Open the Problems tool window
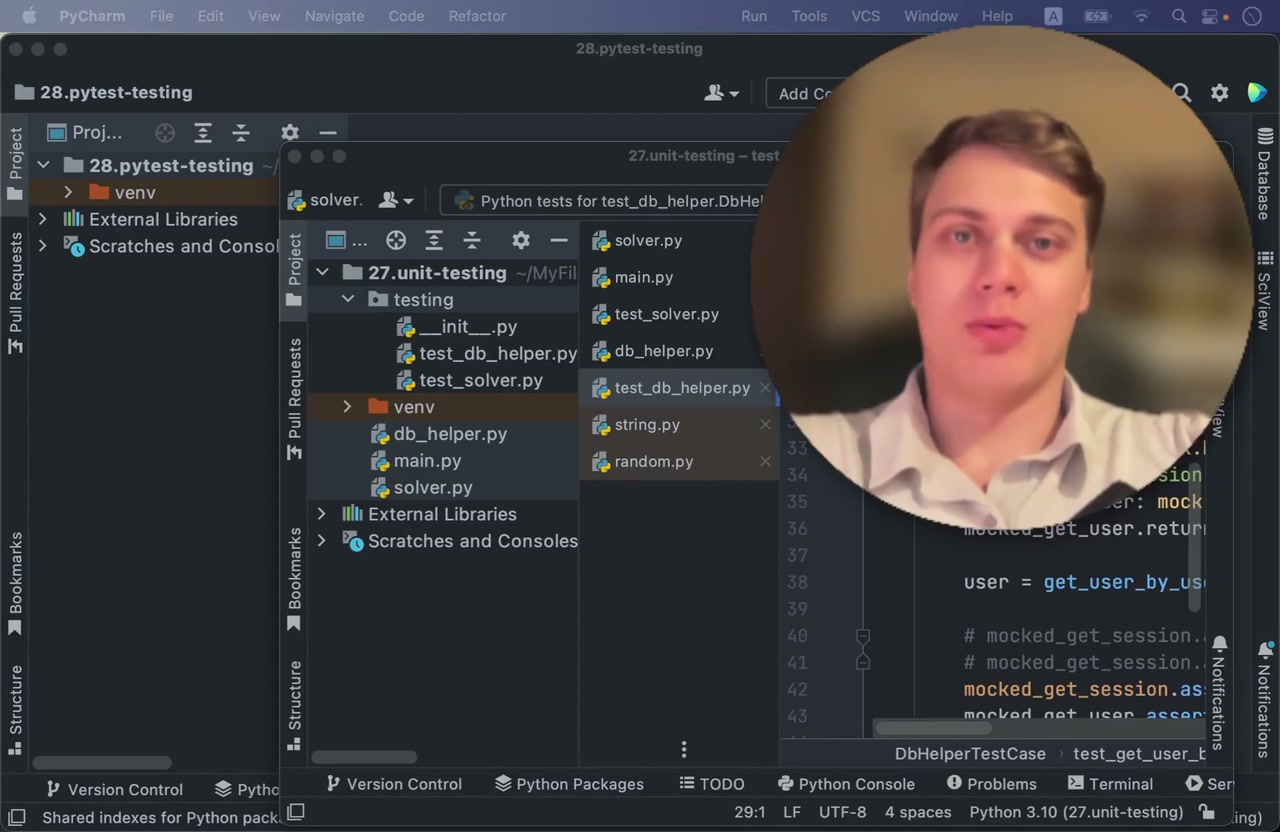 click(x=1000, y=783)
